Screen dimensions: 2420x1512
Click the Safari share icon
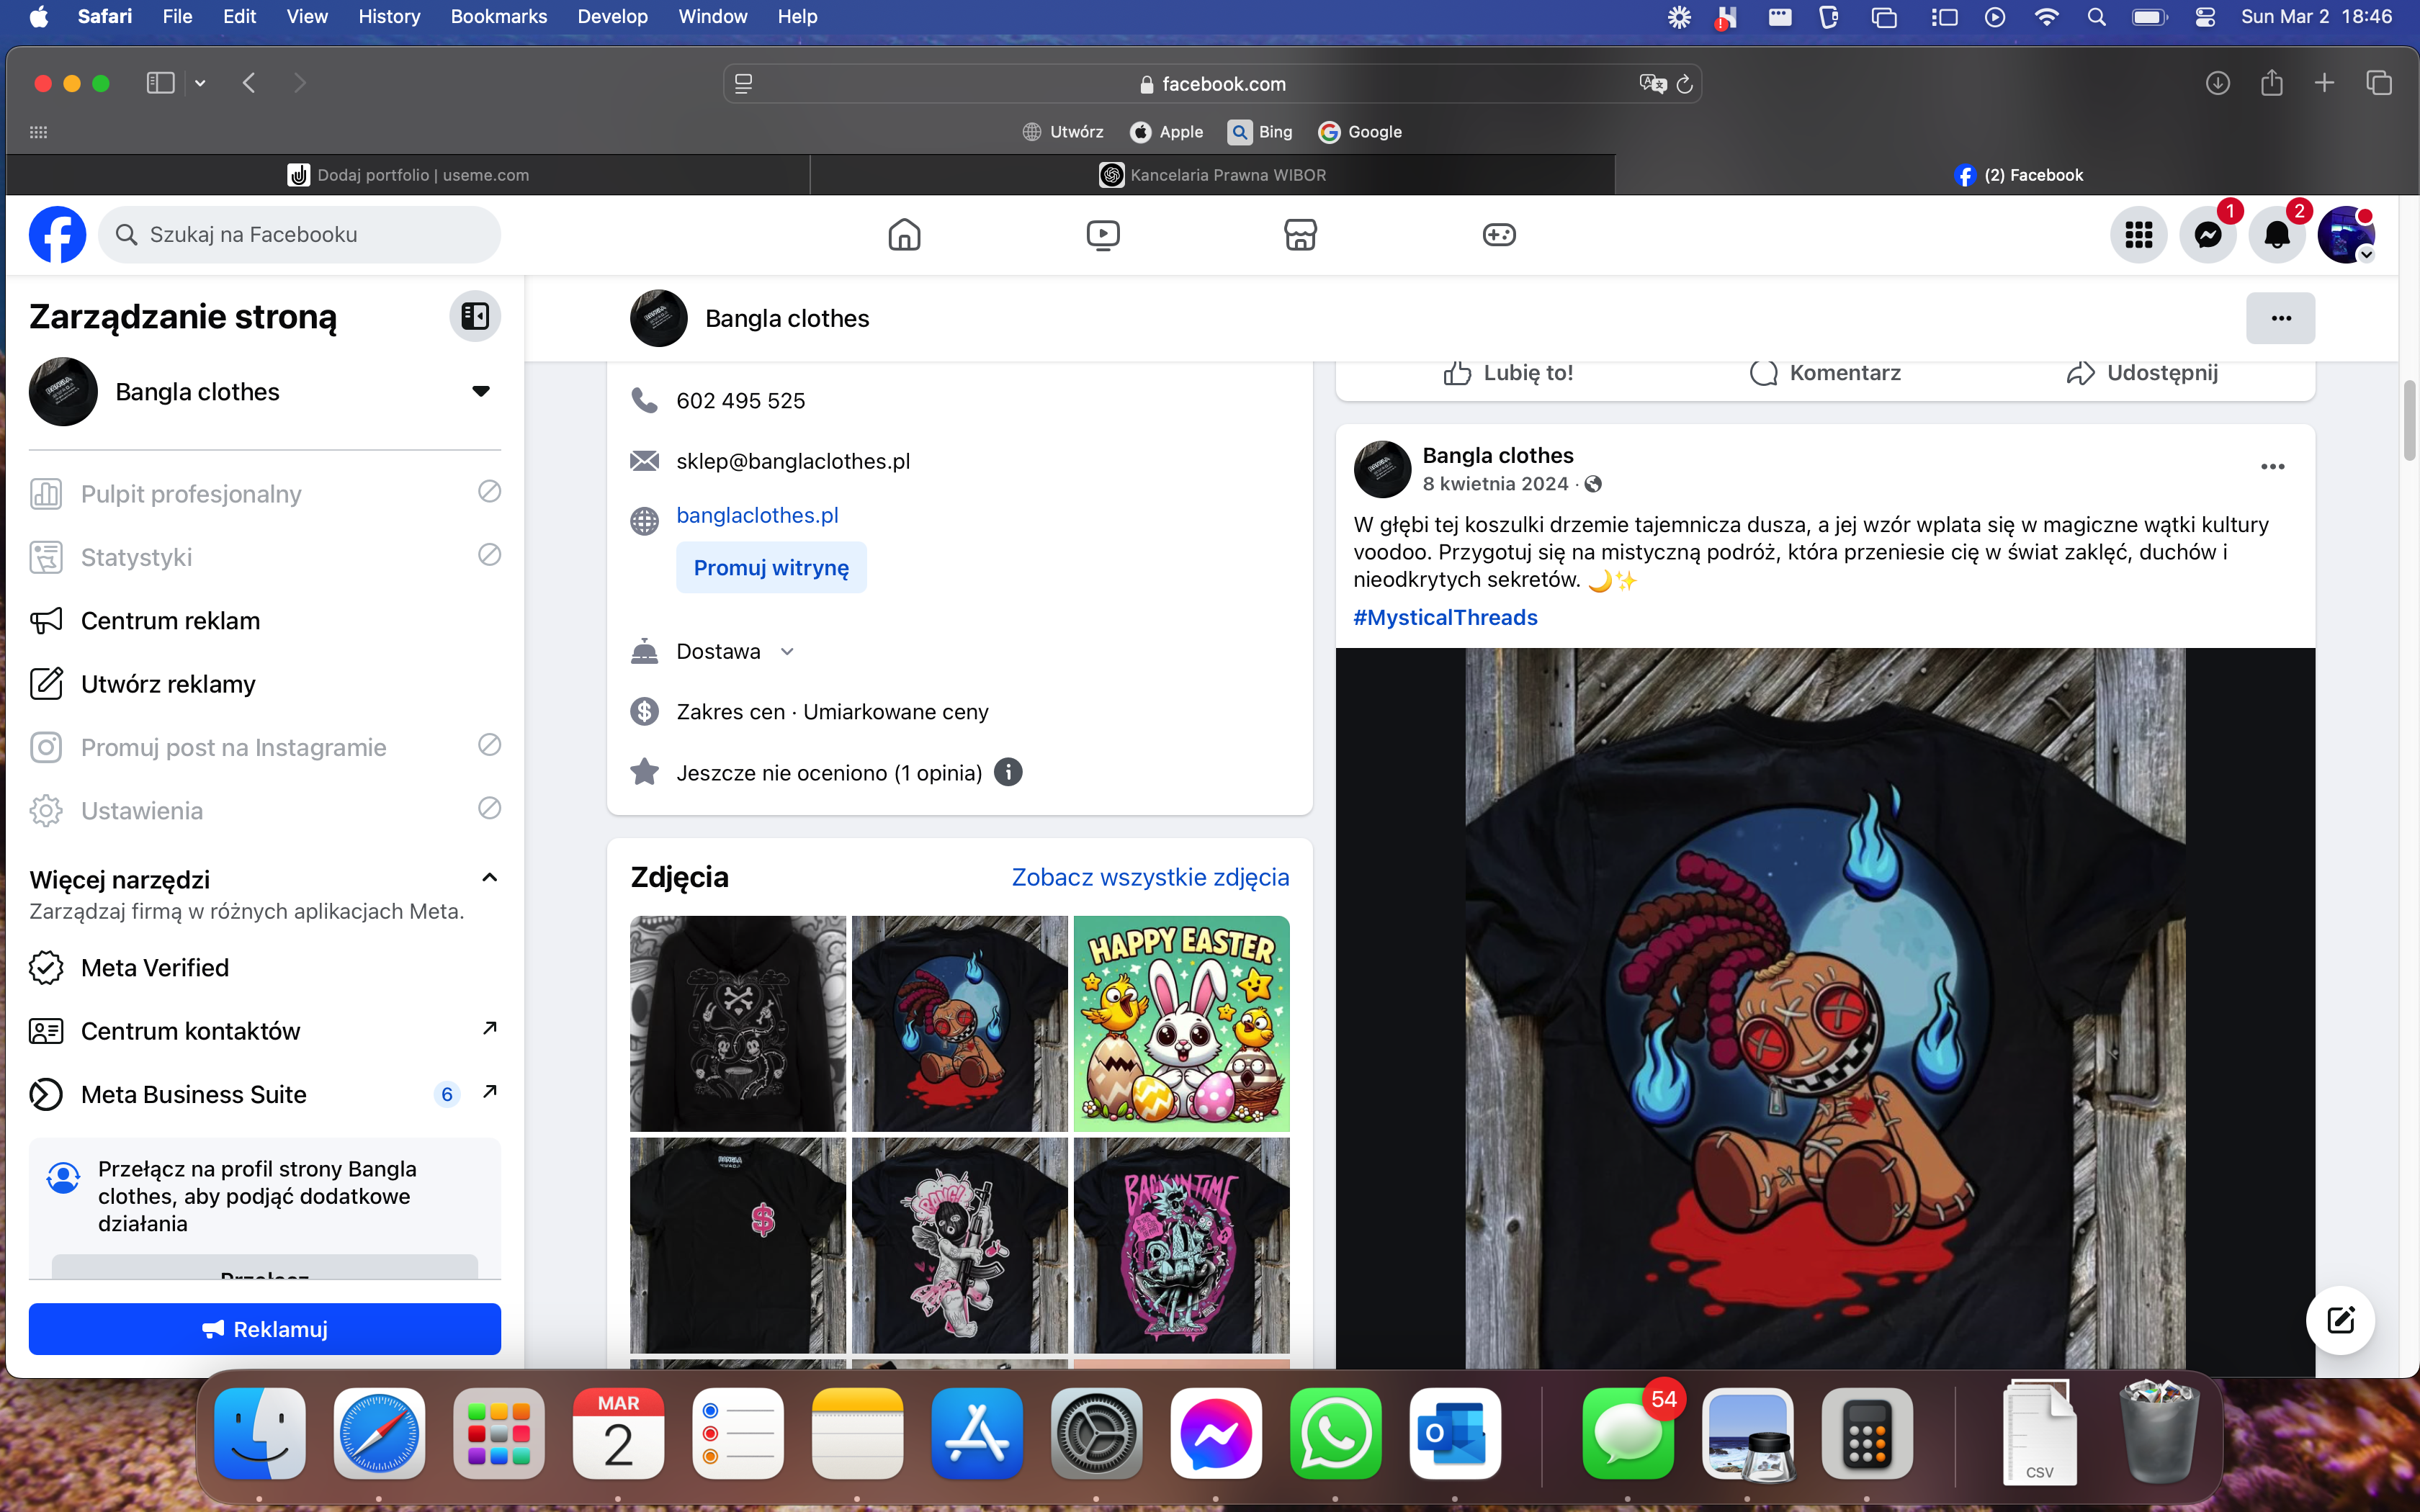point(2271,83)
